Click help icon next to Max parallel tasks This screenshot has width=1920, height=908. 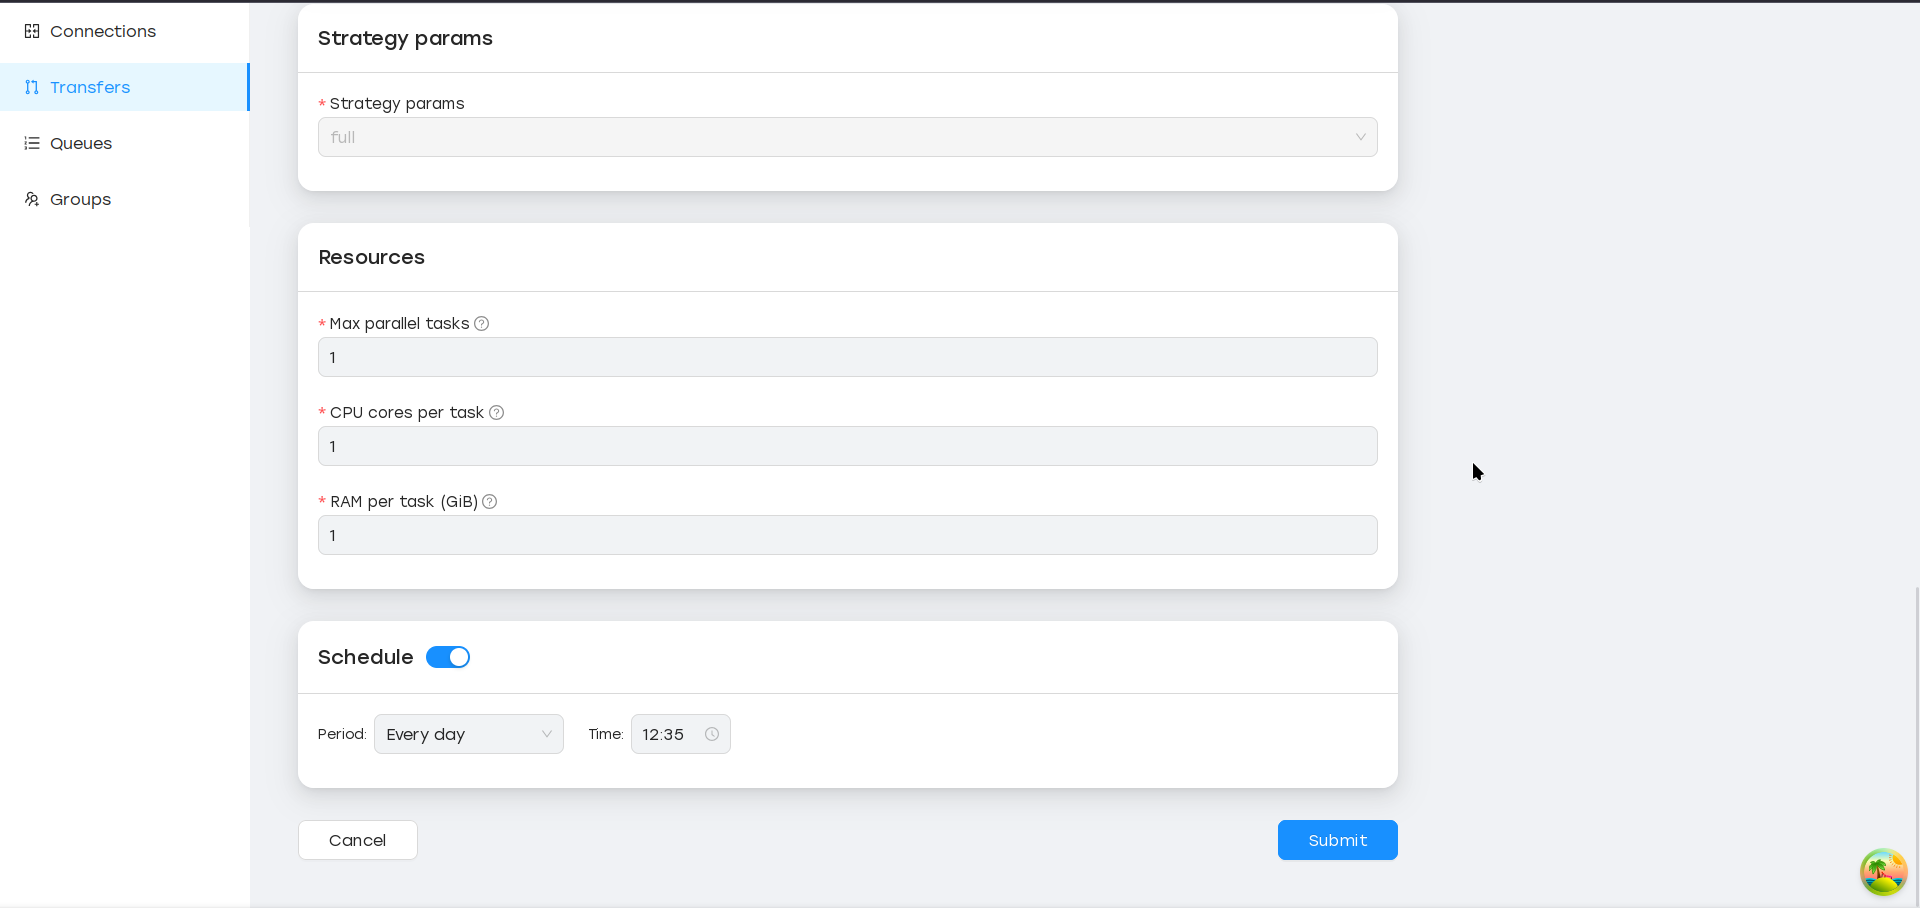pyautogui.click(x=481, y=323)
